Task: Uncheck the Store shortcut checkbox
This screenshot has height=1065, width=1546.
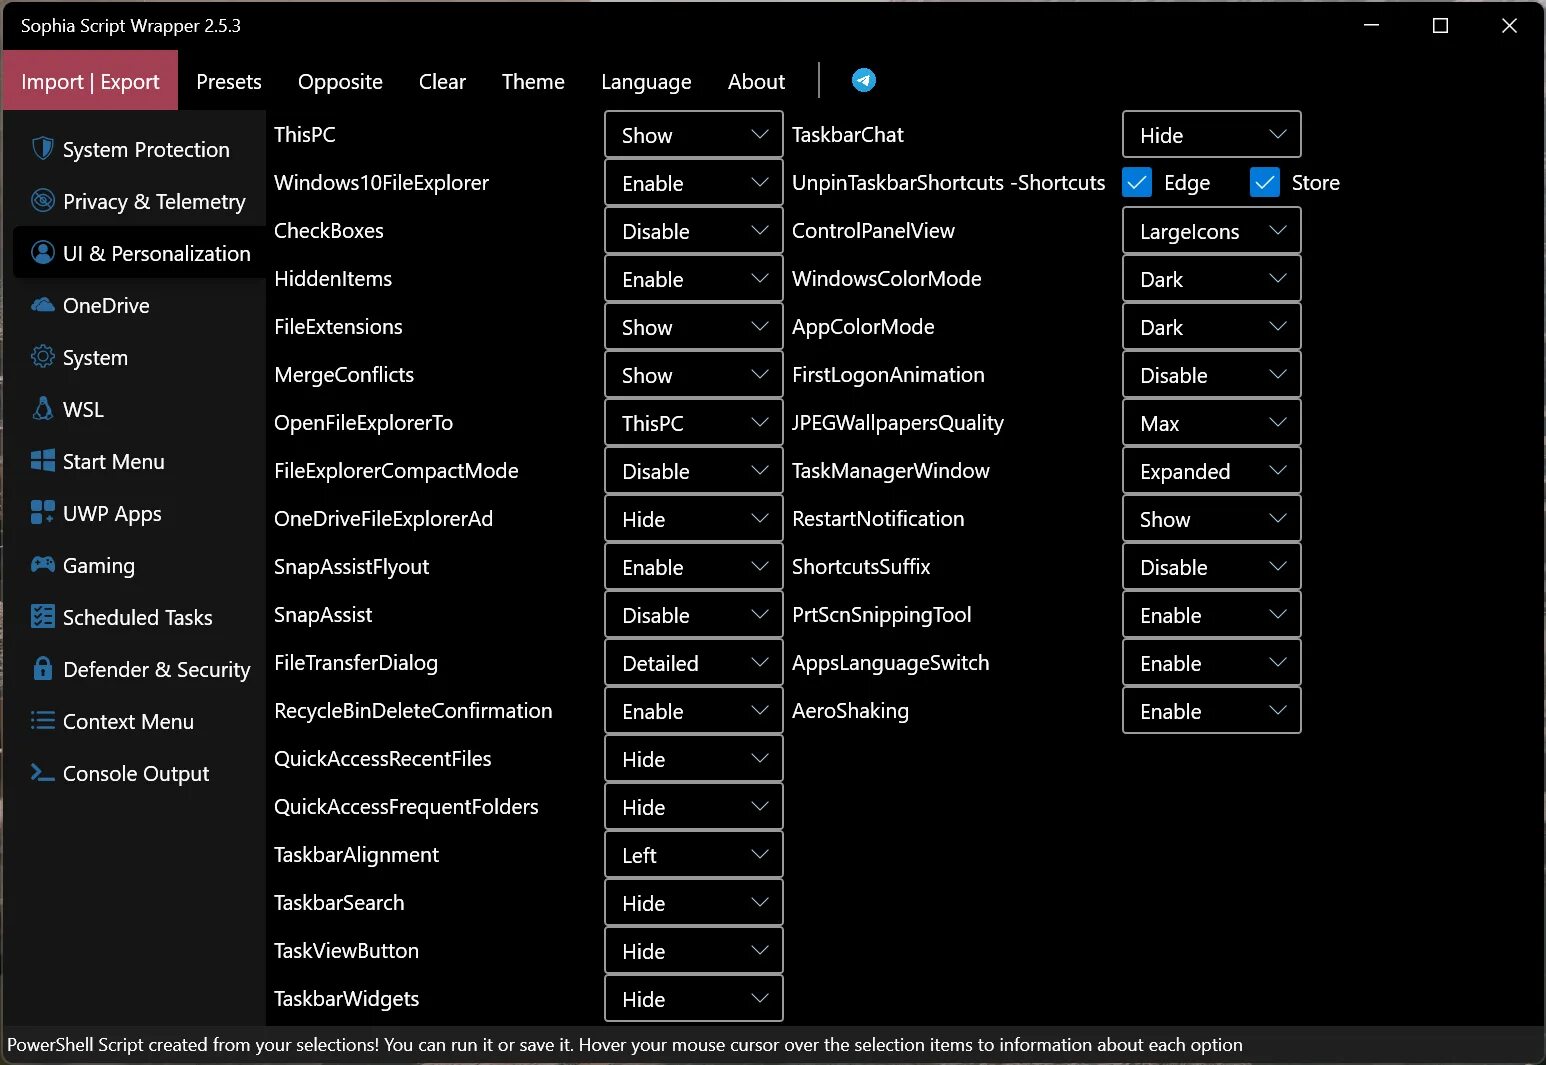Action: point(1265,182)
